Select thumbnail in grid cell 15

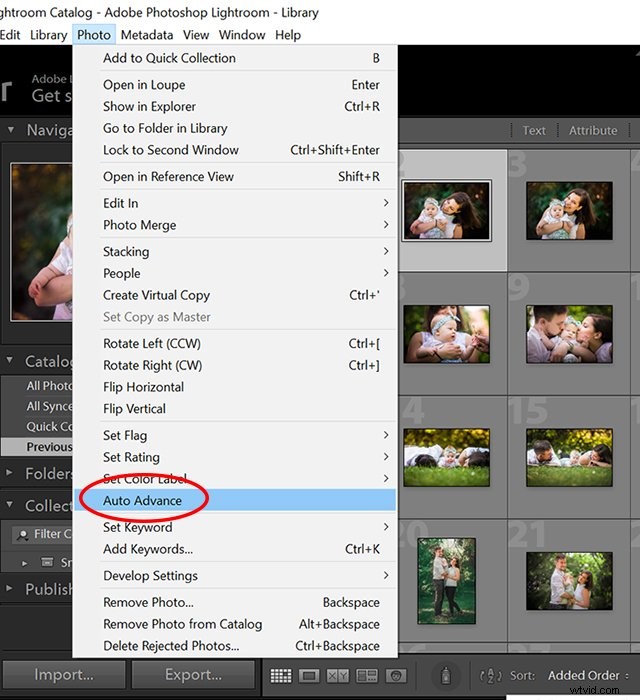(x=569, y=458)
